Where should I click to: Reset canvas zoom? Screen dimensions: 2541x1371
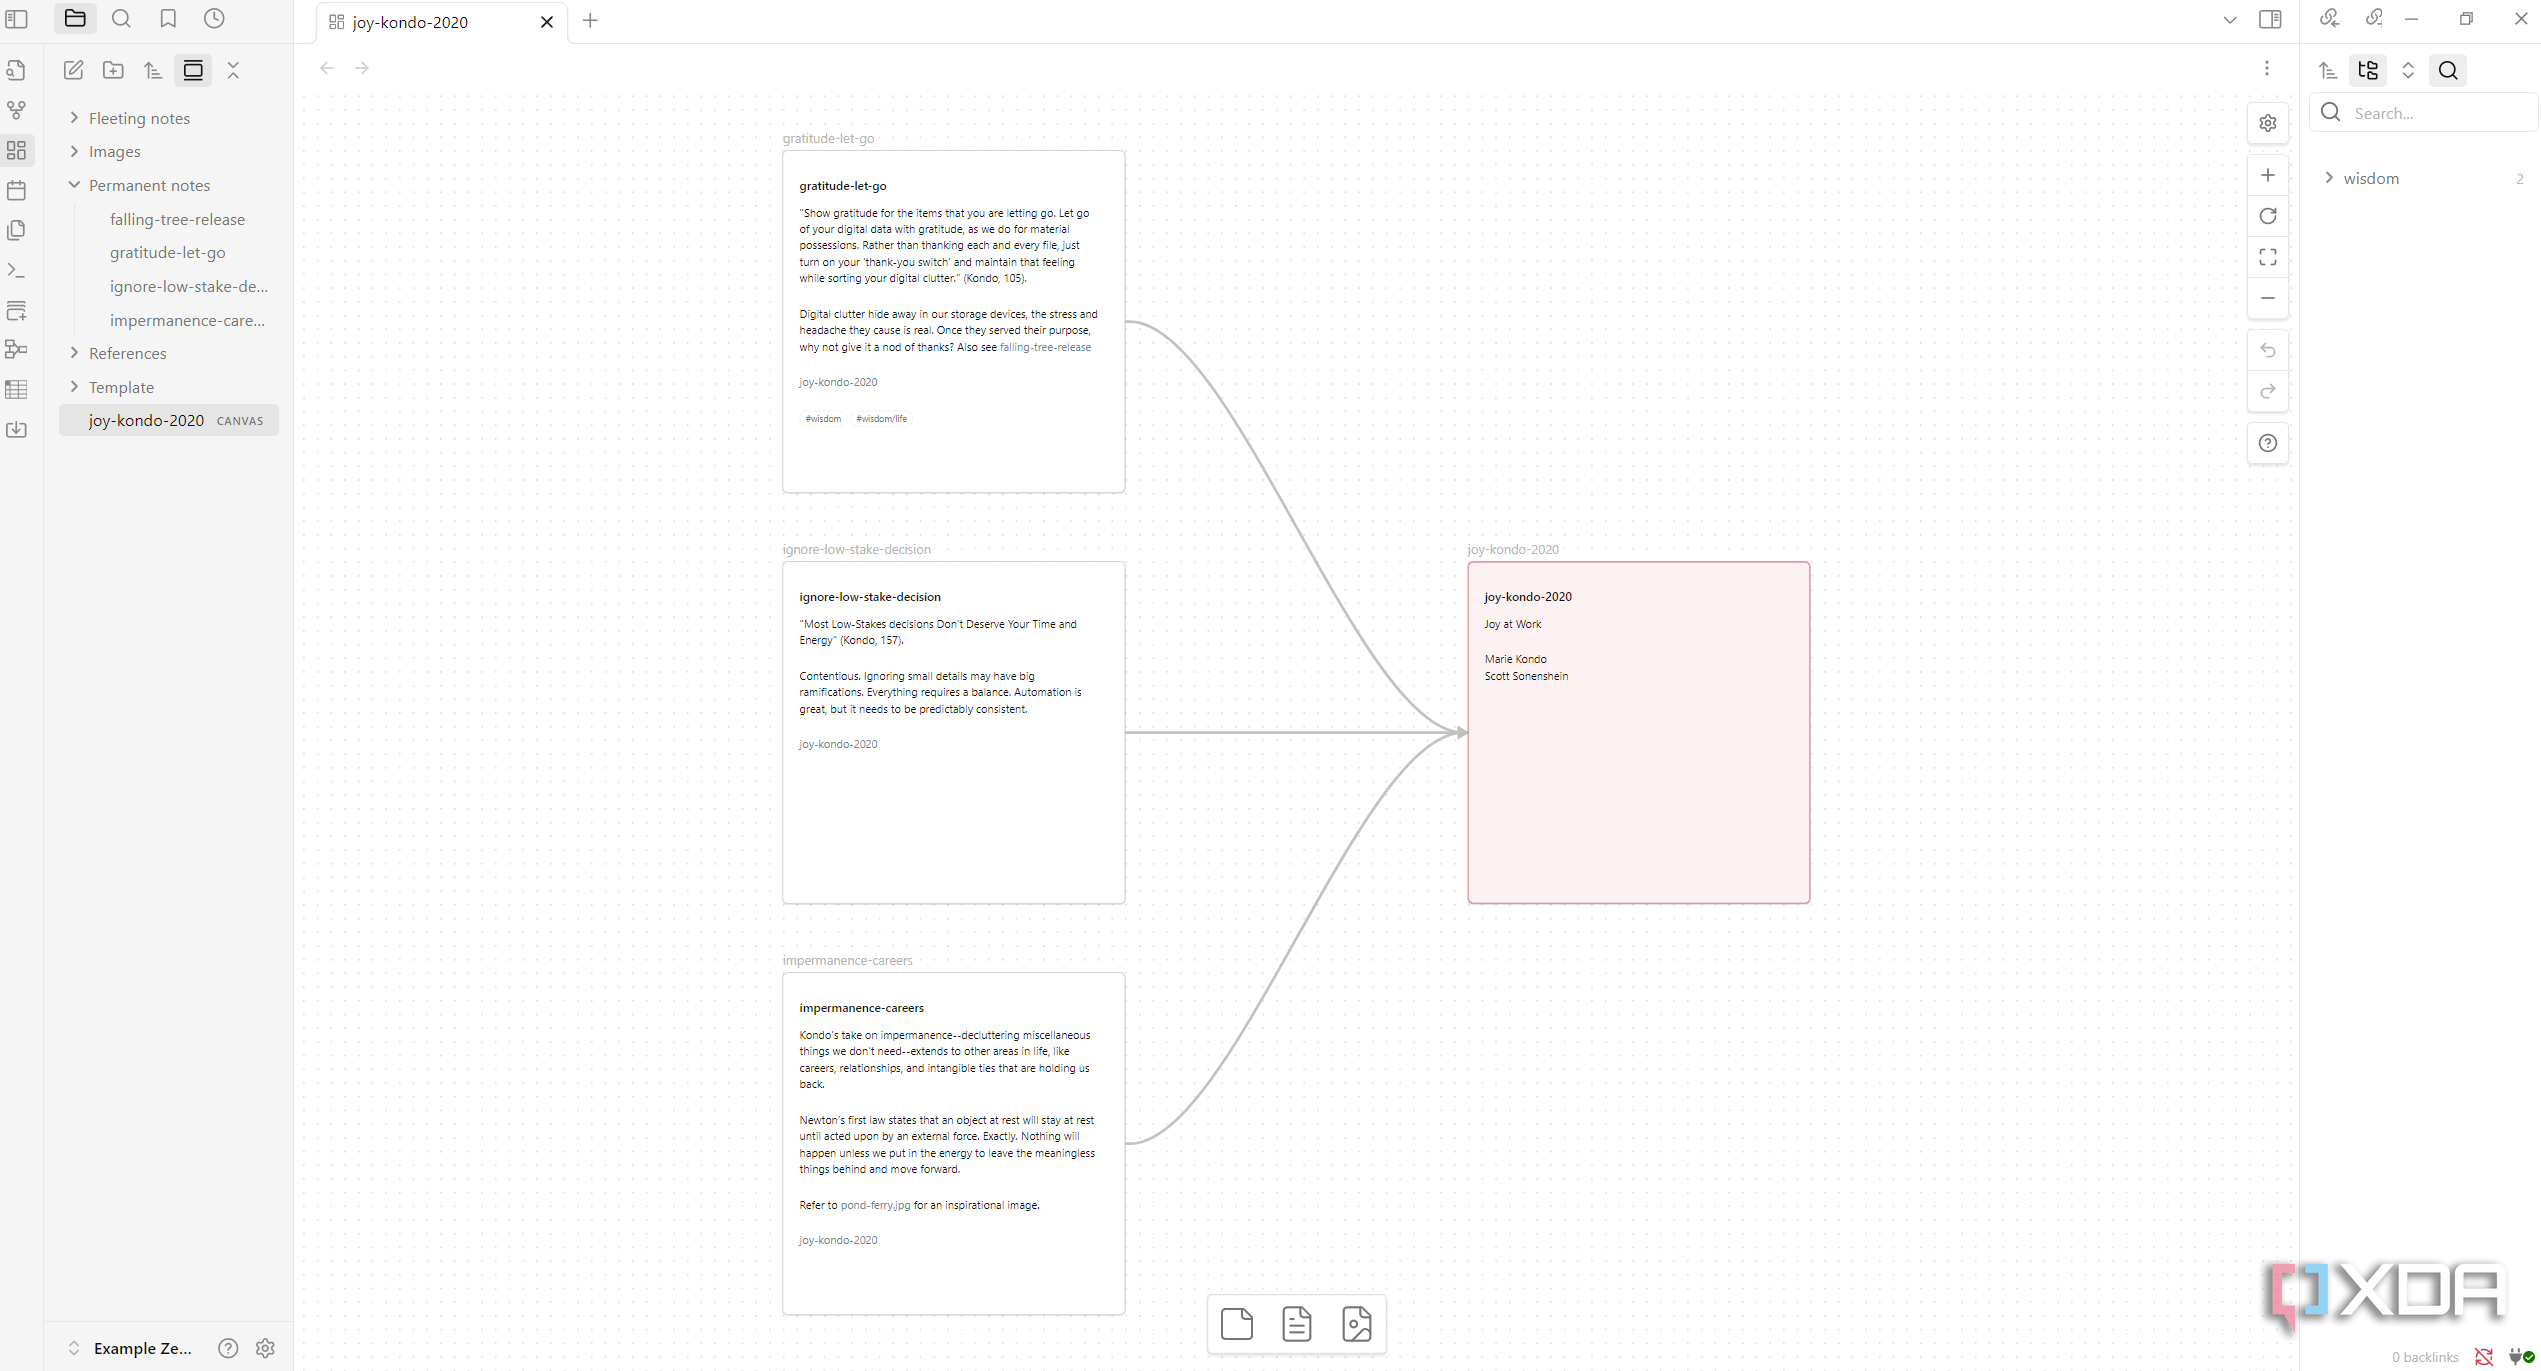point(2268,216)
